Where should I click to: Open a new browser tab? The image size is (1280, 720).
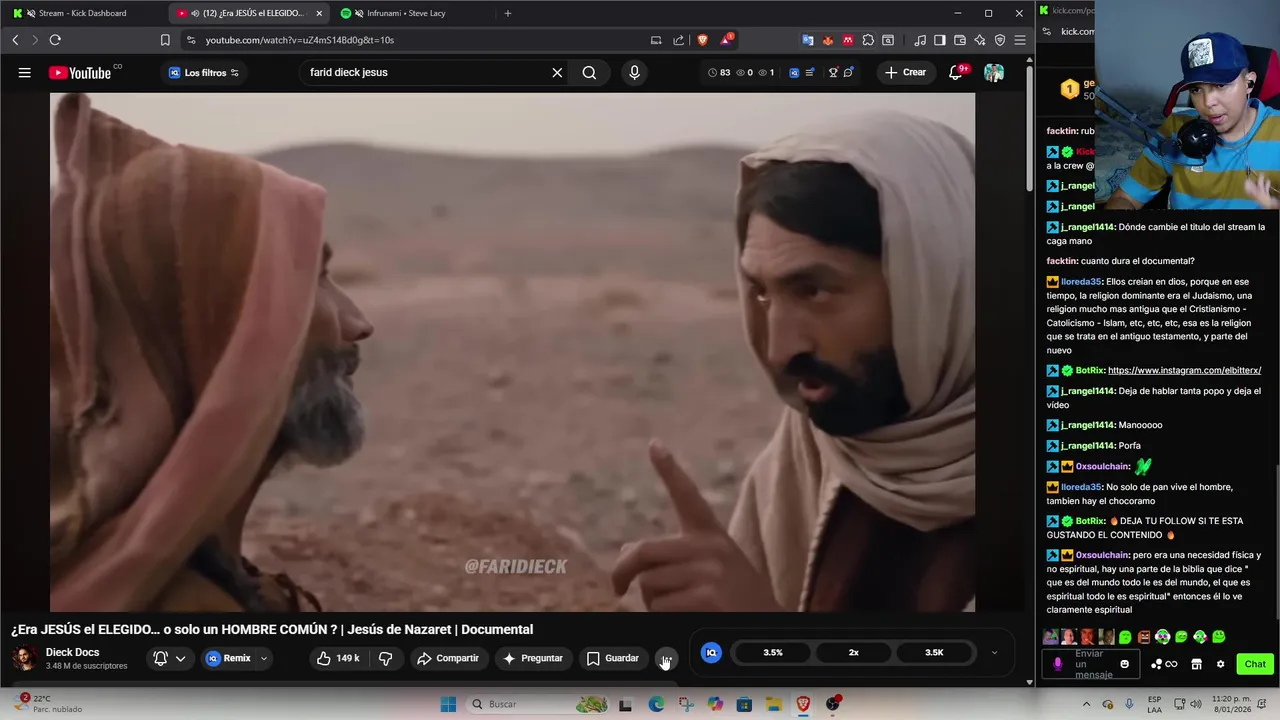click(508, 13)
